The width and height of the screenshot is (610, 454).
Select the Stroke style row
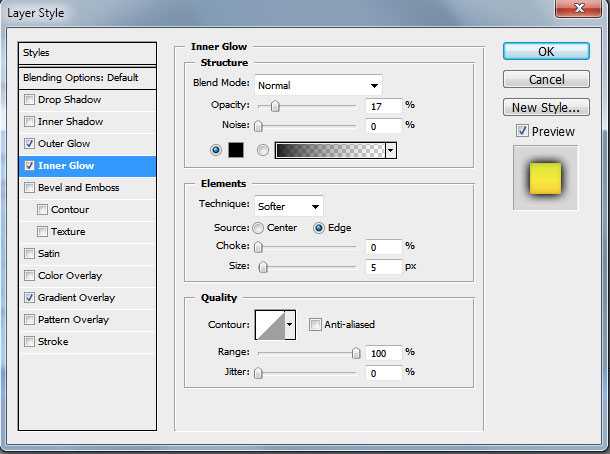pos(87,342)
